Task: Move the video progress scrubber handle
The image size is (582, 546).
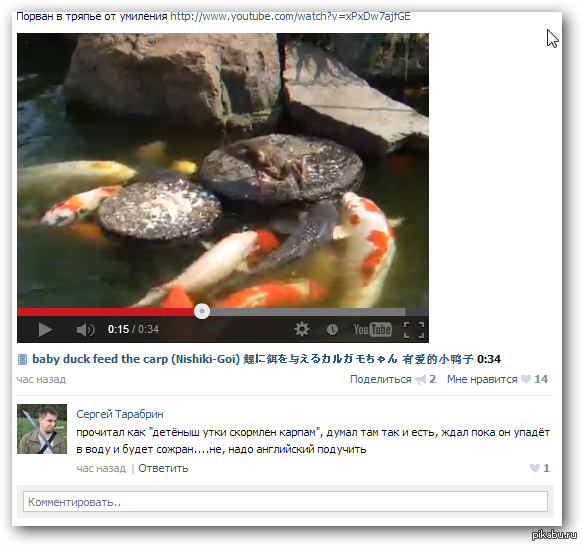Action: pos(202,311)
